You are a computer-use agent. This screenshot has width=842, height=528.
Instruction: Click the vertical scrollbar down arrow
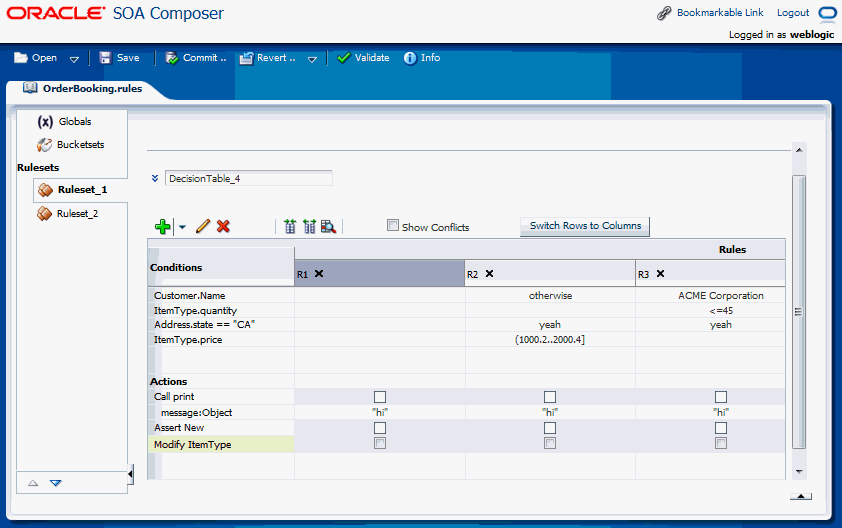pos(799,472)
